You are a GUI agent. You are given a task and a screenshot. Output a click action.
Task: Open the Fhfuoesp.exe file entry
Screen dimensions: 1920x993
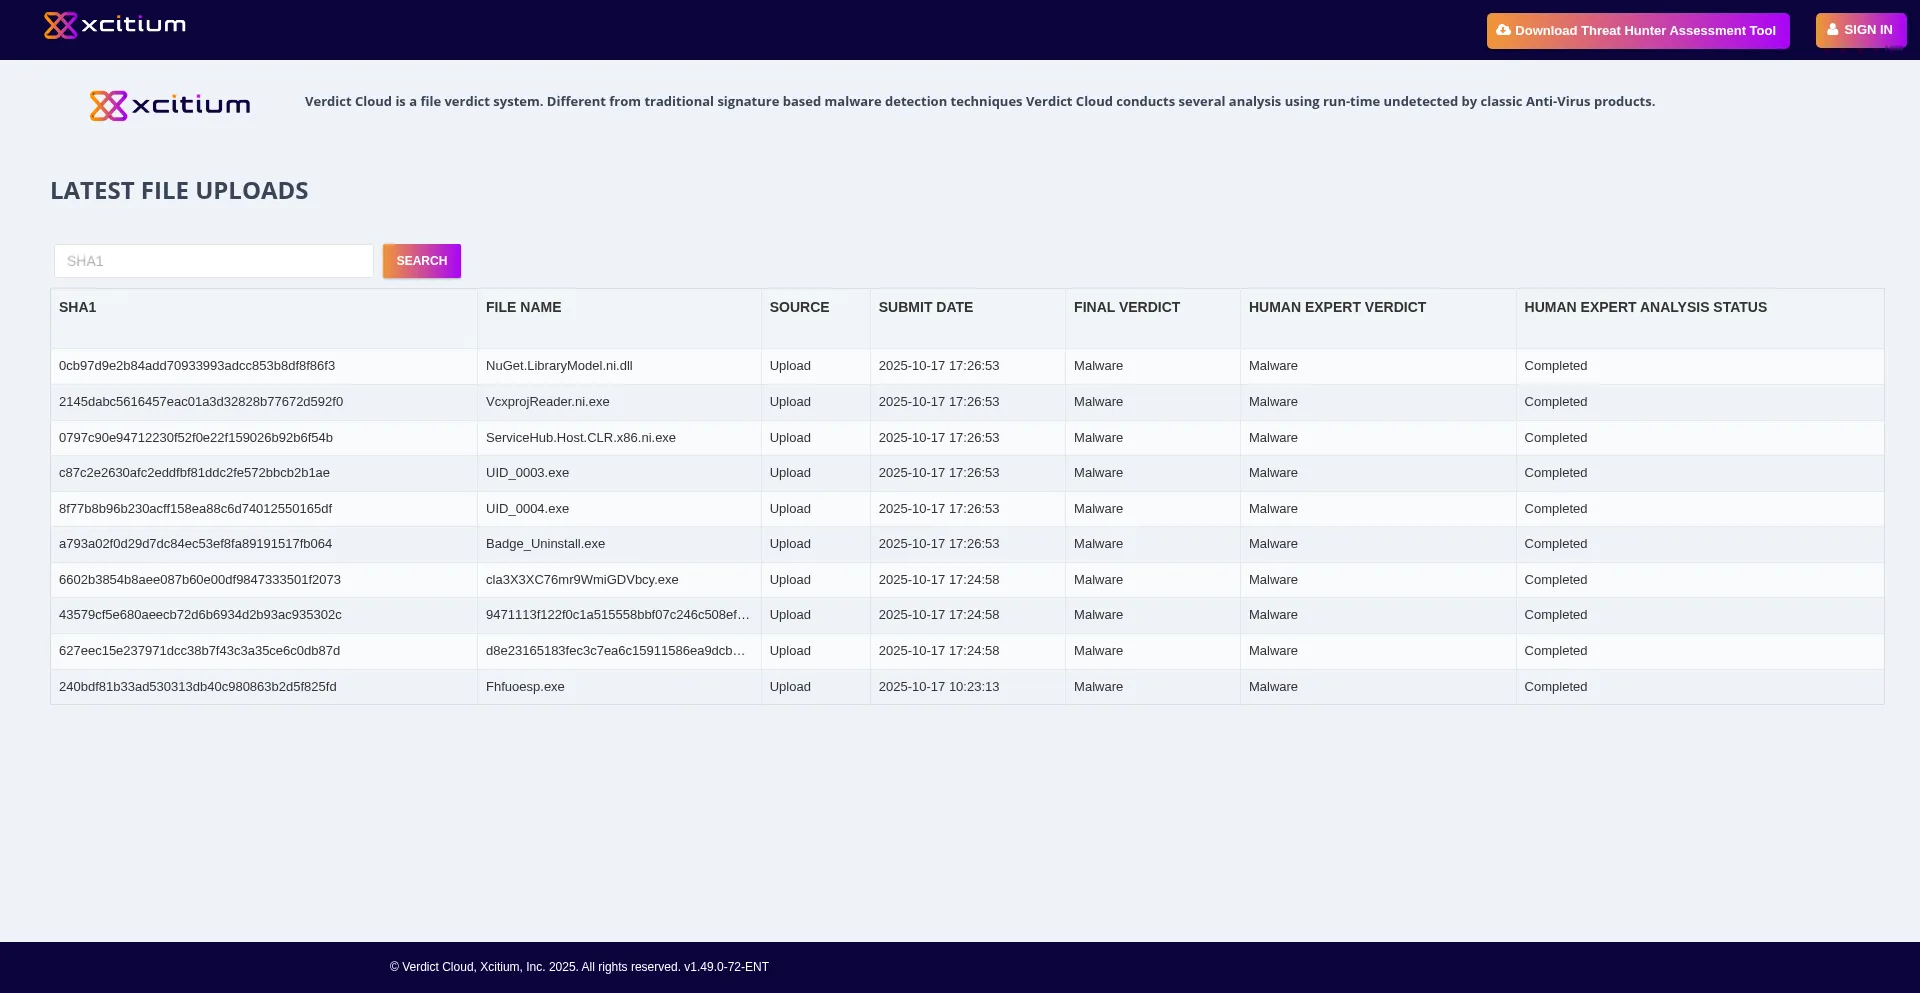click(525, 687)
